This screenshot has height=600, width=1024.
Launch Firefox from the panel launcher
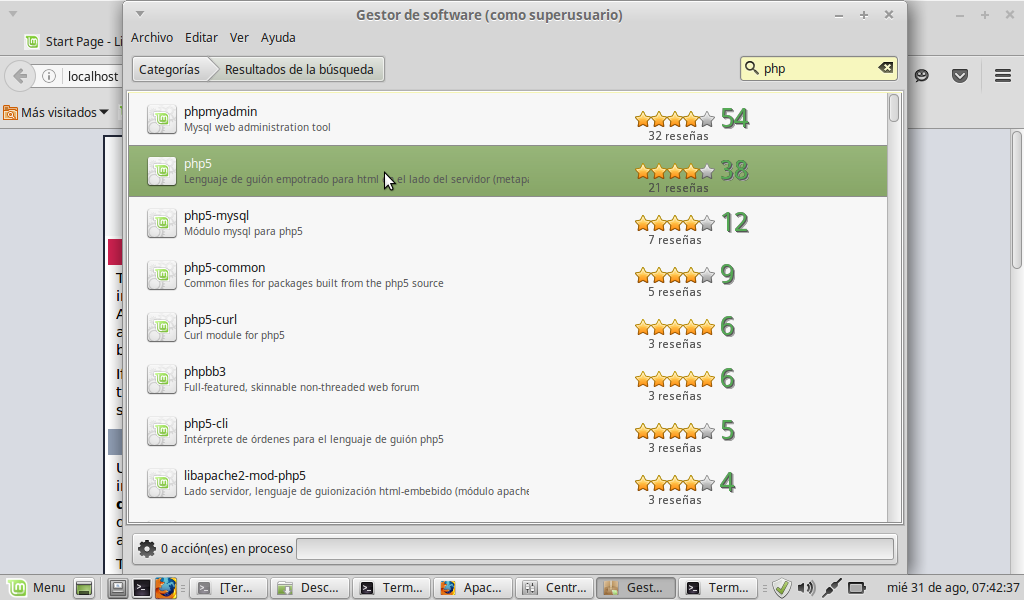(x=166, y=588)
